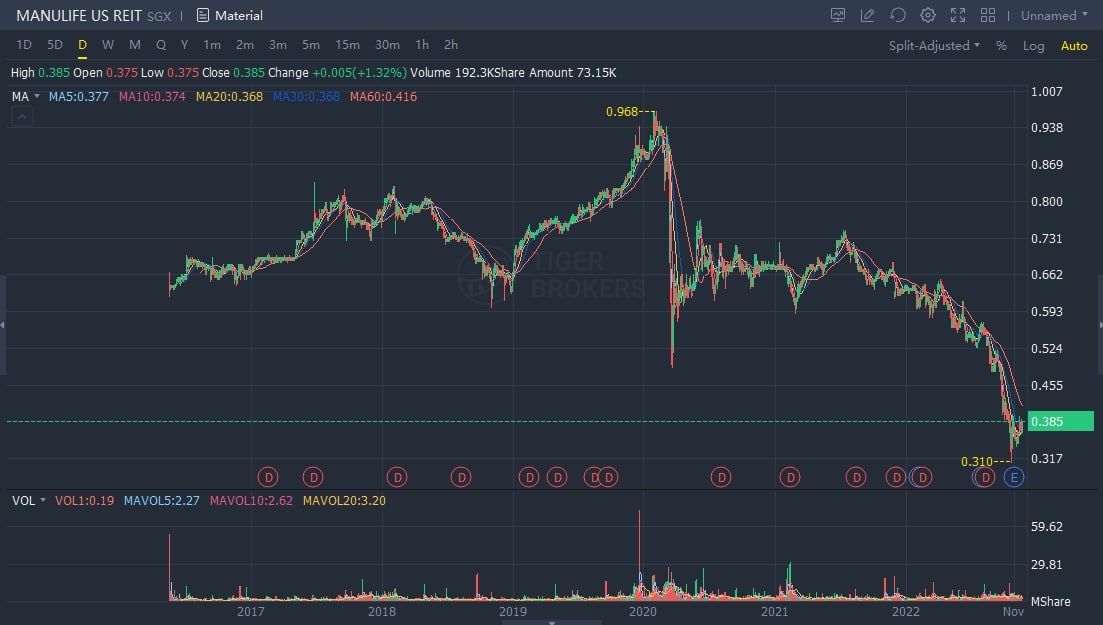Switch to 1D timeframe
Screen dimensions: 1103x625
(24, 44)
